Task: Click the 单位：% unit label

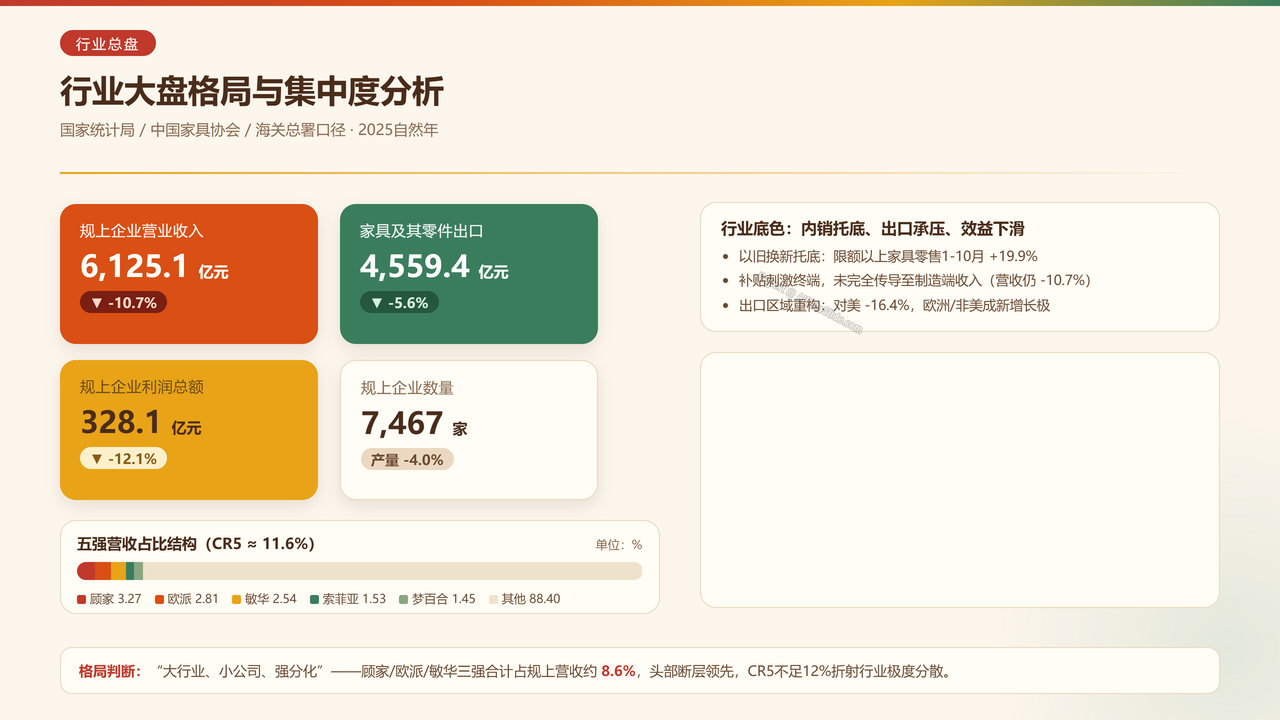Action: [x=619, y=545]
